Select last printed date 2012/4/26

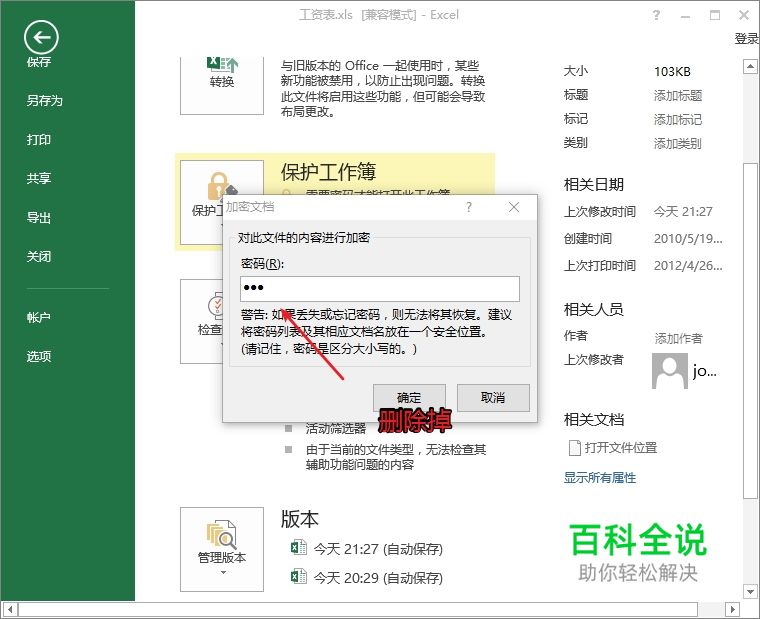[688, 266]
